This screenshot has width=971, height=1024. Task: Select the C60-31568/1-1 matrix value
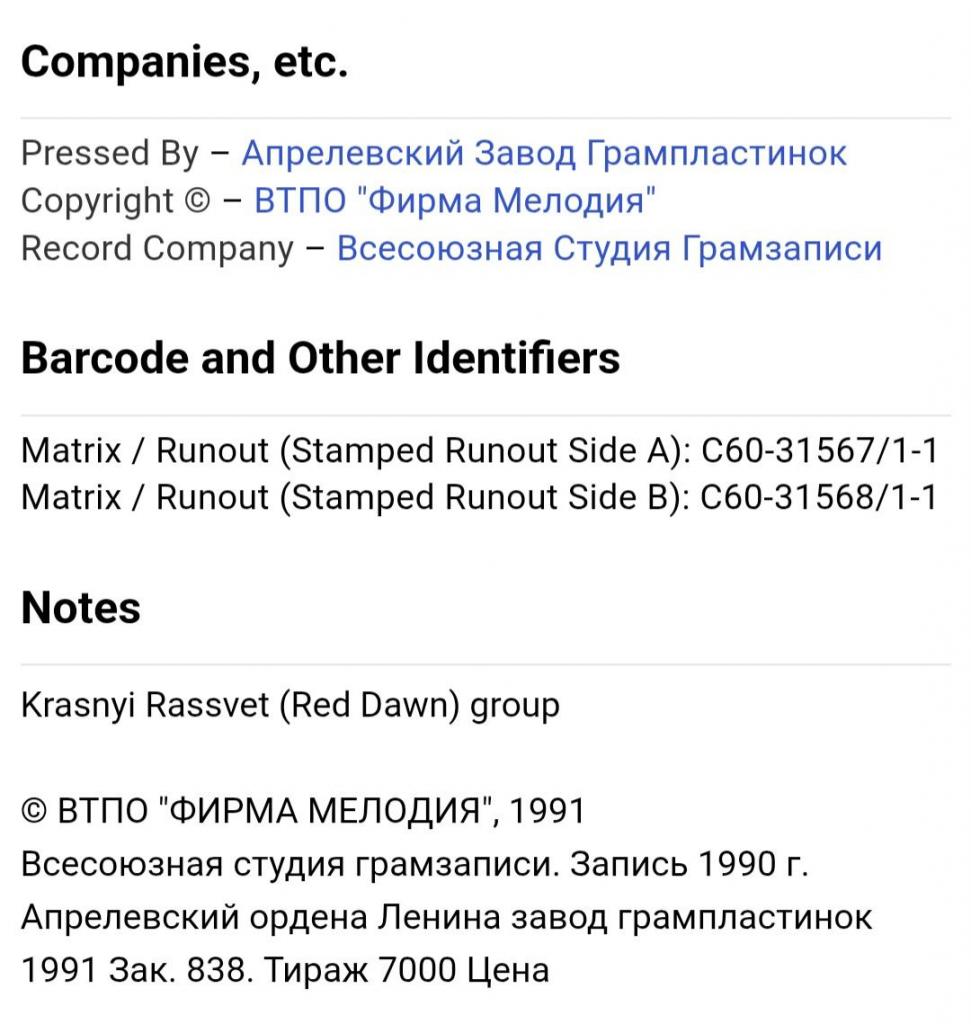(x=820, y=498)
